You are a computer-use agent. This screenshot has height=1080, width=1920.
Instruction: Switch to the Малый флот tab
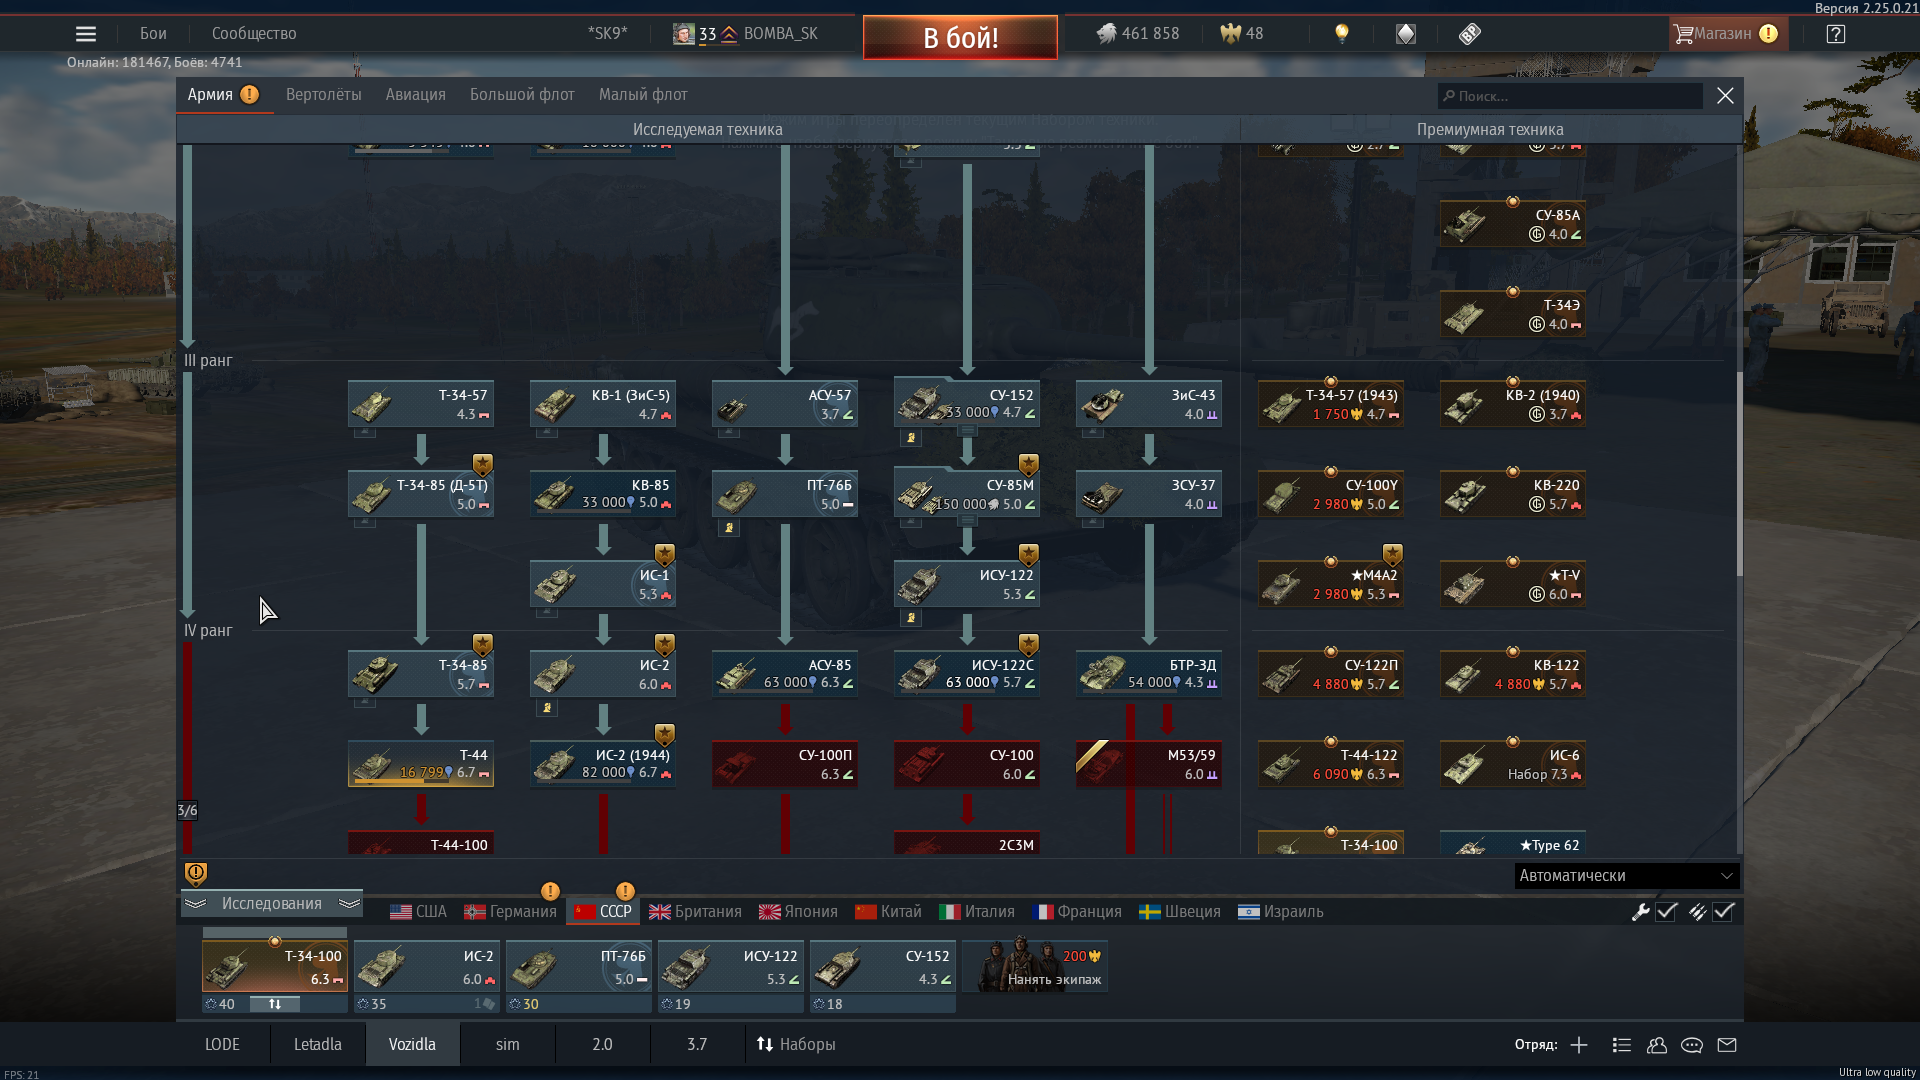(643, 95)
